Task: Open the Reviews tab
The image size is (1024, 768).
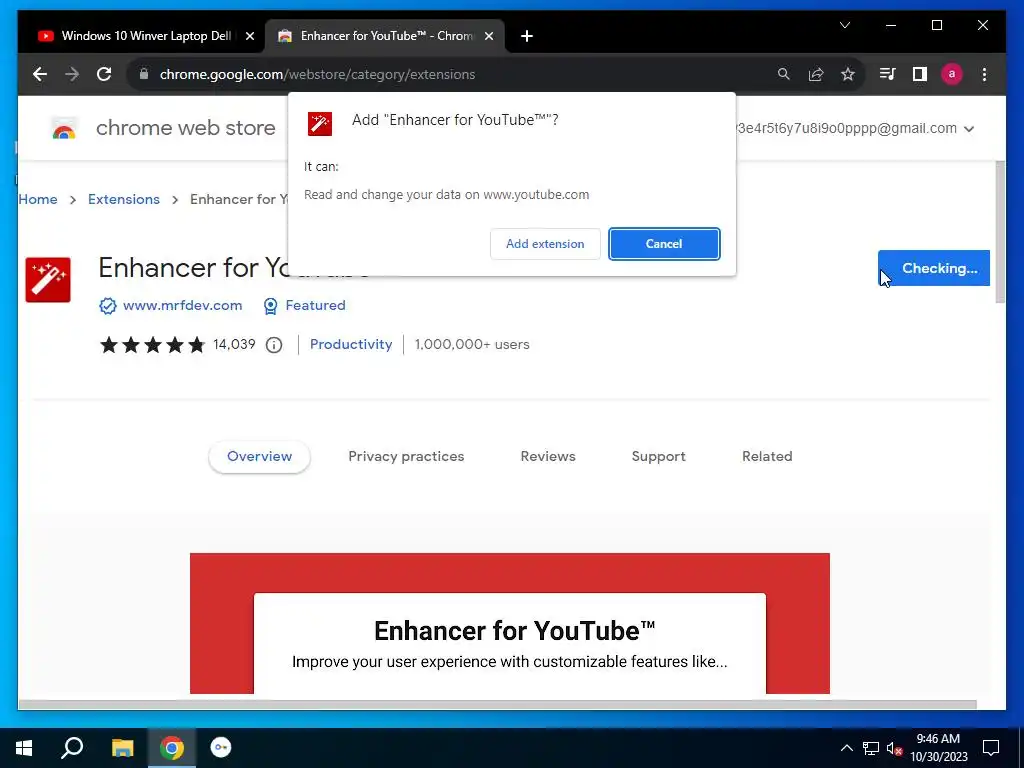Action: 548,456
